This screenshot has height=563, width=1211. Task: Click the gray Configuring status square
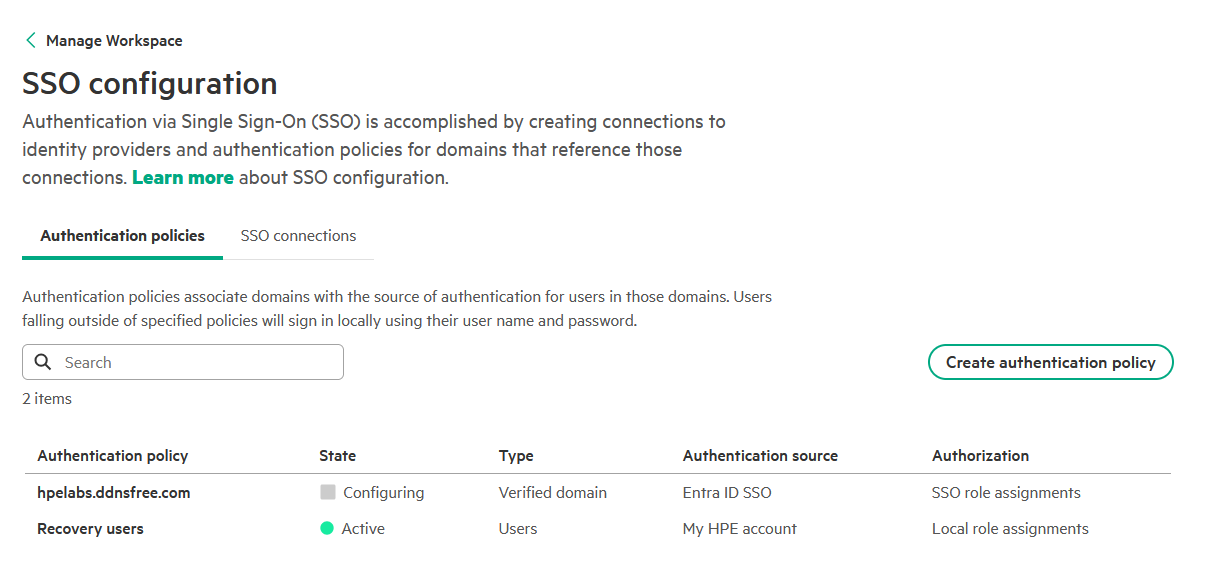tap(328, 492)
